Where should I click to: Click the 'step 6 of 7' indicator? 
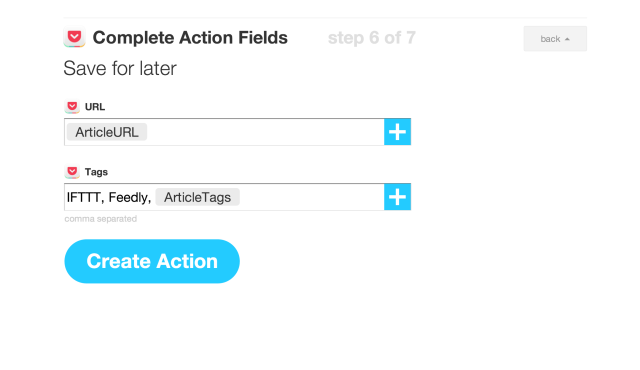[372, 38]
